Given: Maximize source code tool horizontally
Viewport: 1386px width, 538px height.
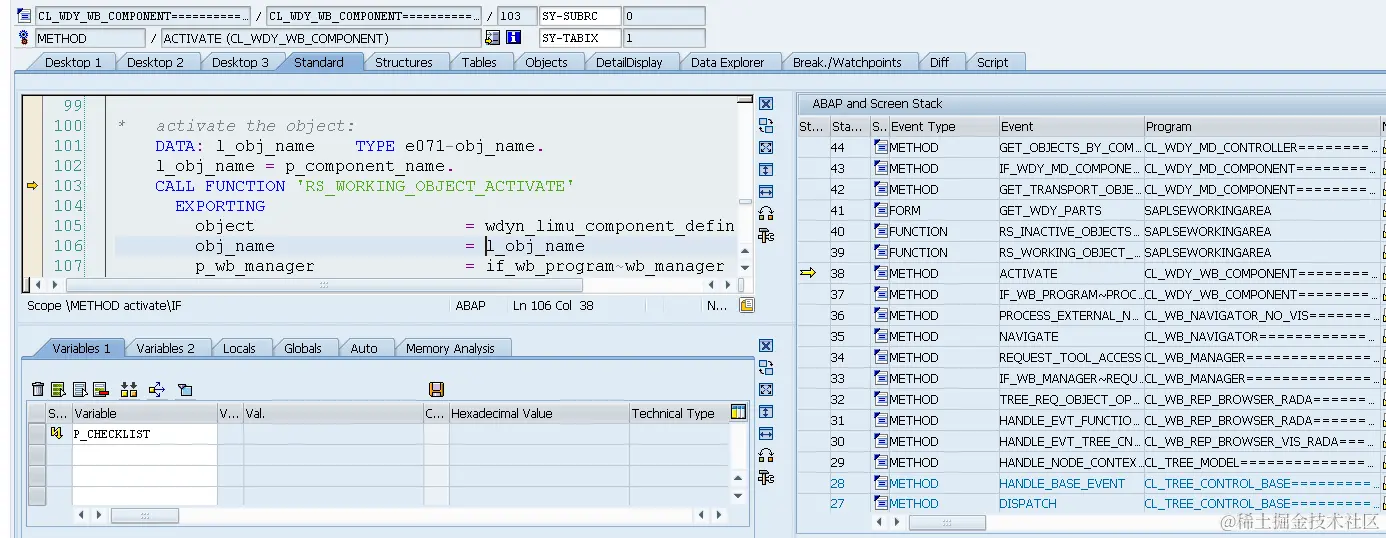Looking at the screenshot, I should (x=766, y=192).
